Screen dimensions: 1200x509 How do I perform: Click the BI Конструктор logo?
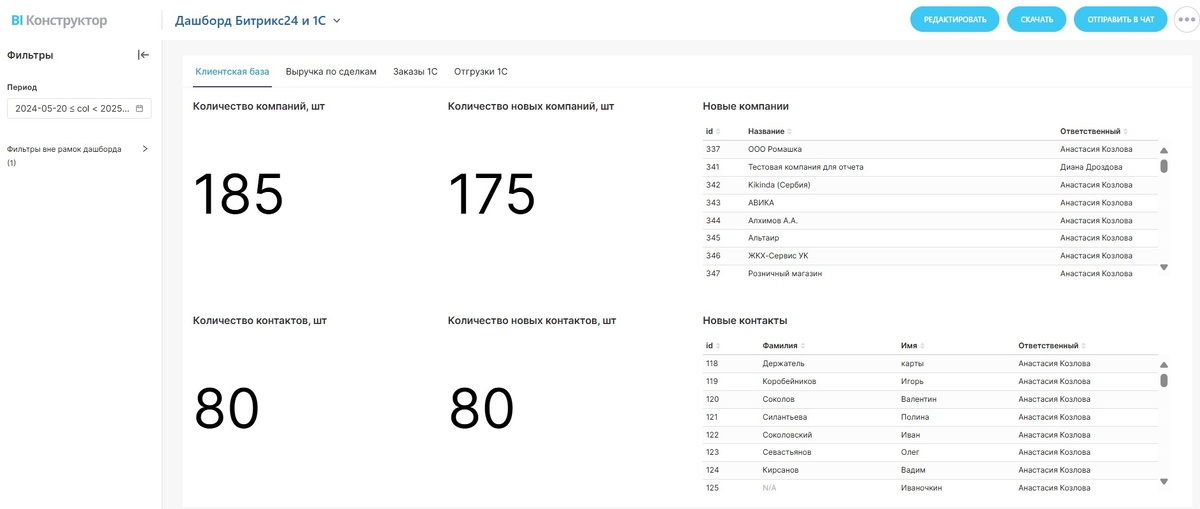59,20
